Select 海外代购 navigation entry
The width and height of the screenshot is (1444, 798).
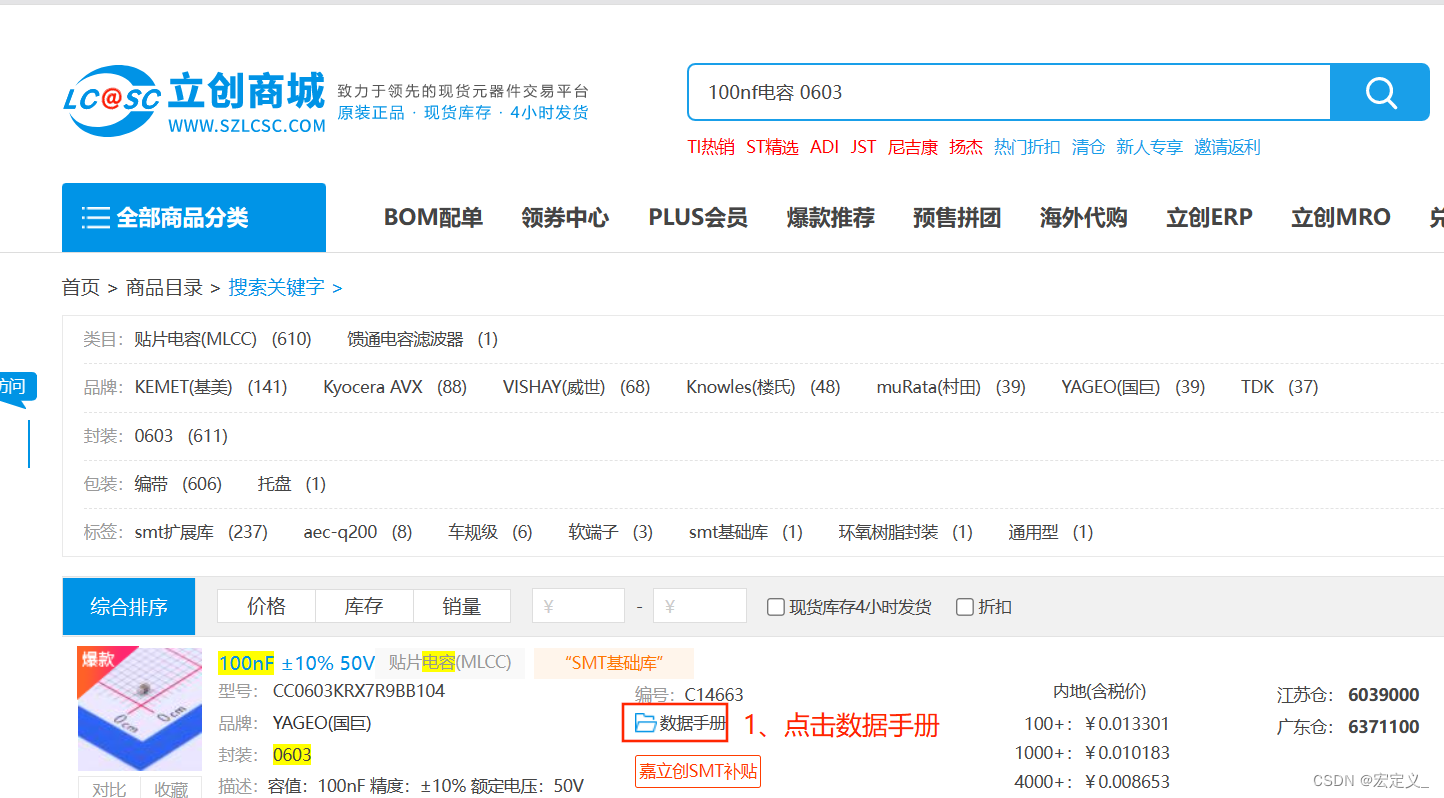click(x=1083, y=218)
